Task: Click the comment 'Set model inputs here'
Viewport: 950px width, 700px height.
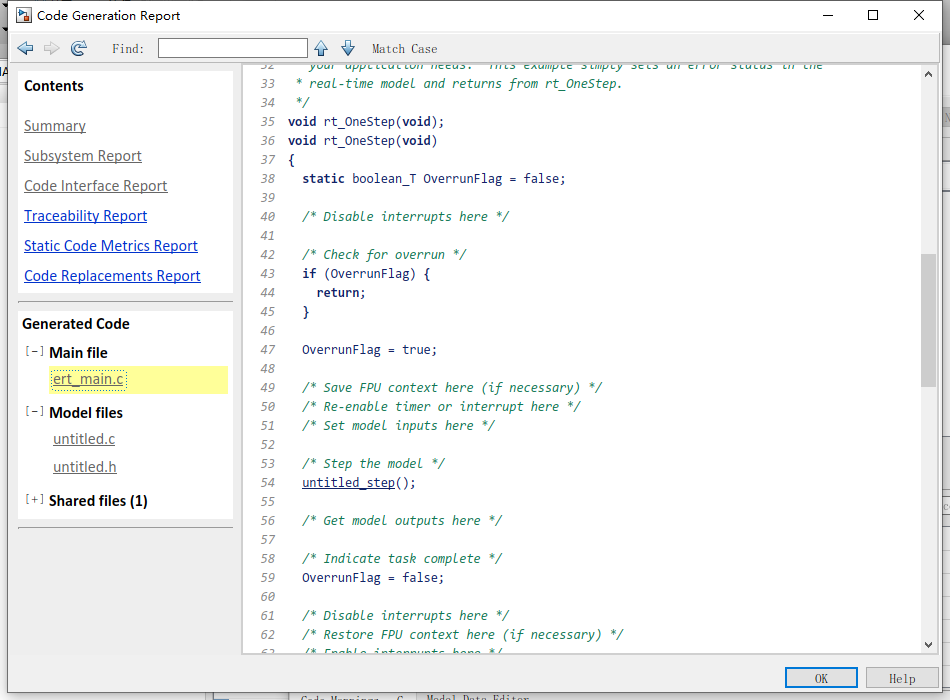Action: tap(398, 425)
